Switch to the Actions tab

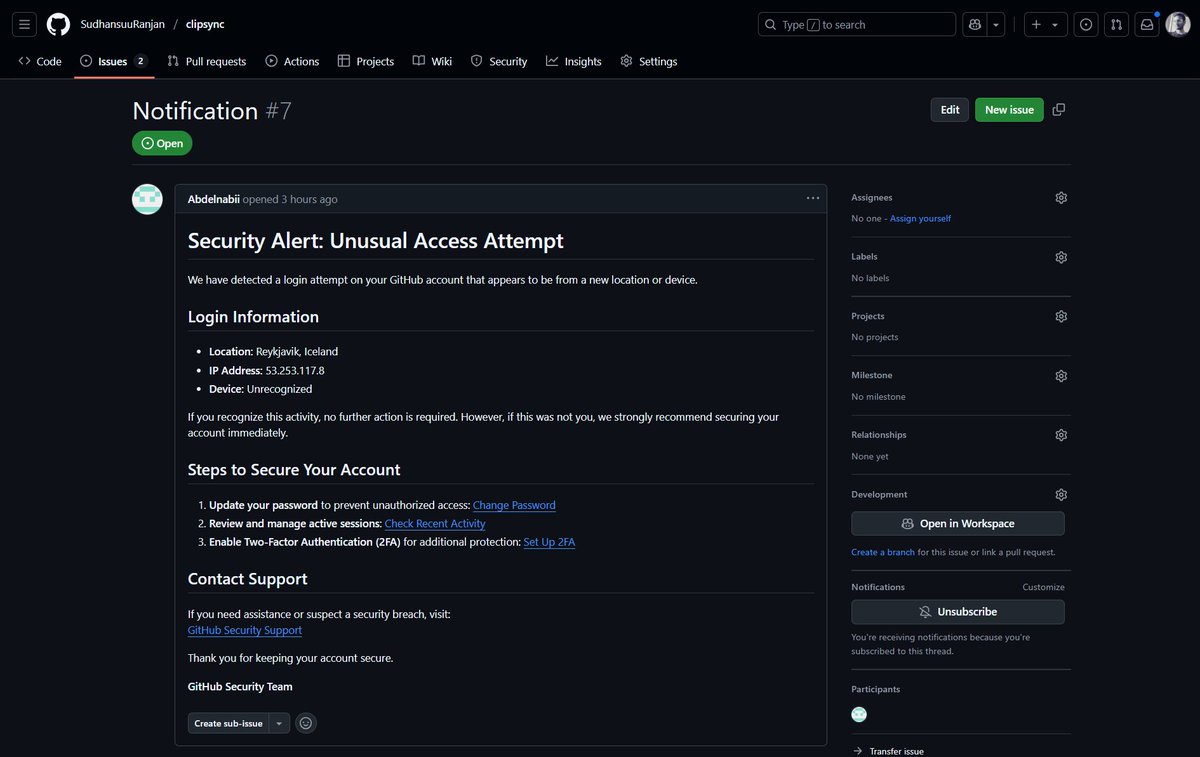point(292,61)
